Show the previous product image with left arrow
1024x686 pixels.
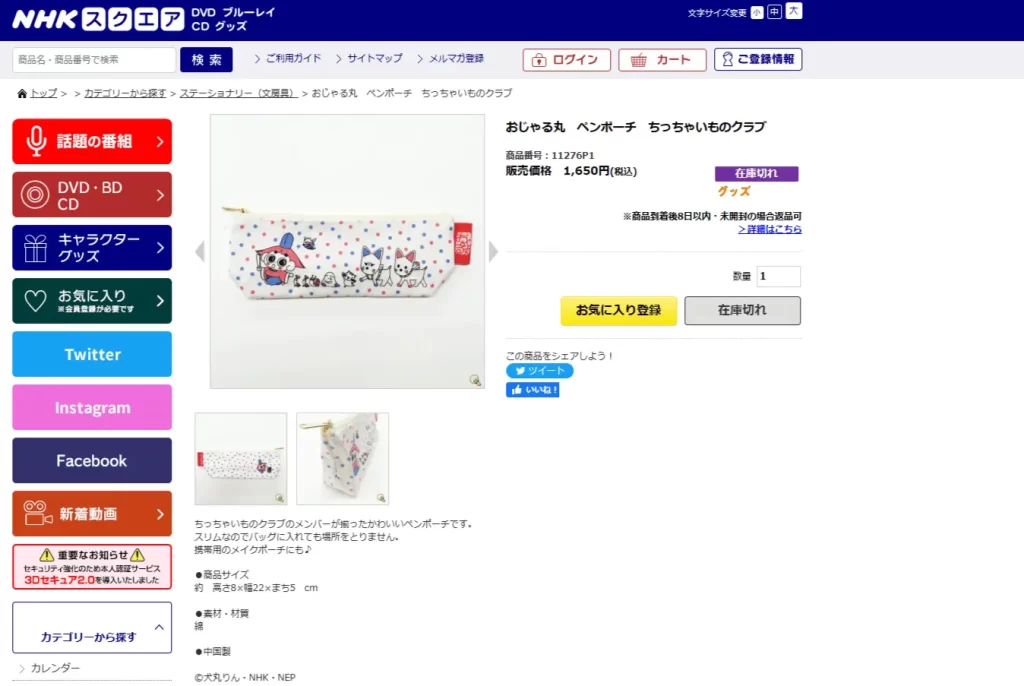point(200,251)
